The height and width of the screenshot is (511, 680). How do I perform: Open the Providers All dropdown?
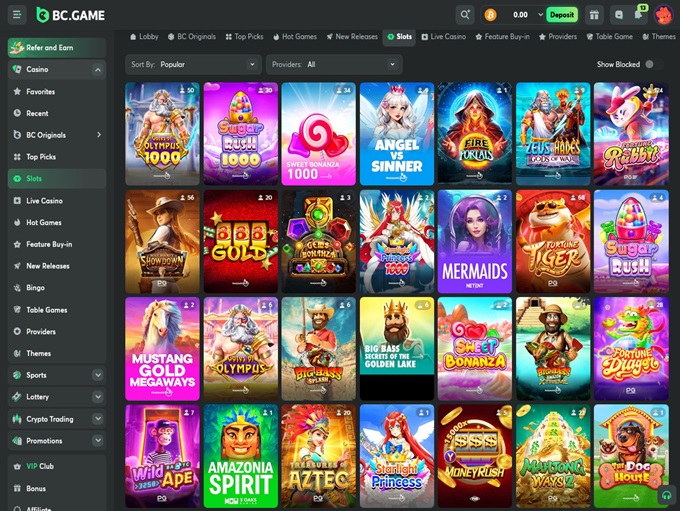[x=335, y=64]
